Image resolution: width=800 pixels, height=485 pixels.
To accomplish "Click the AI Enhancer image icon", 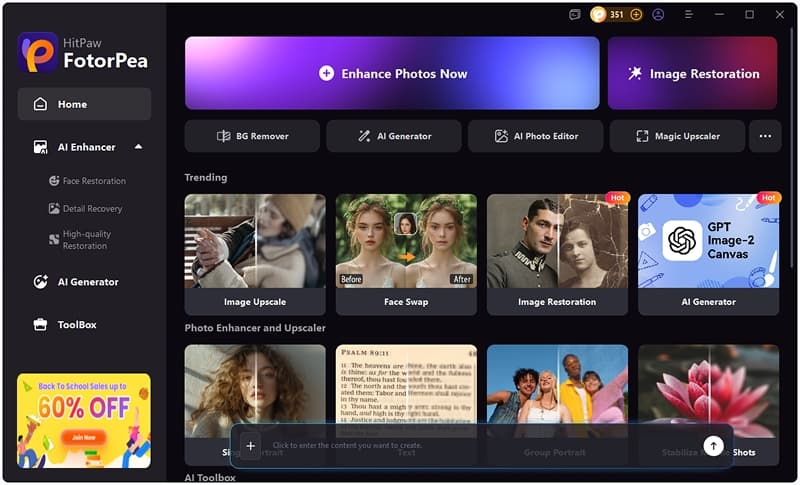I will click(x=40, y=147).
